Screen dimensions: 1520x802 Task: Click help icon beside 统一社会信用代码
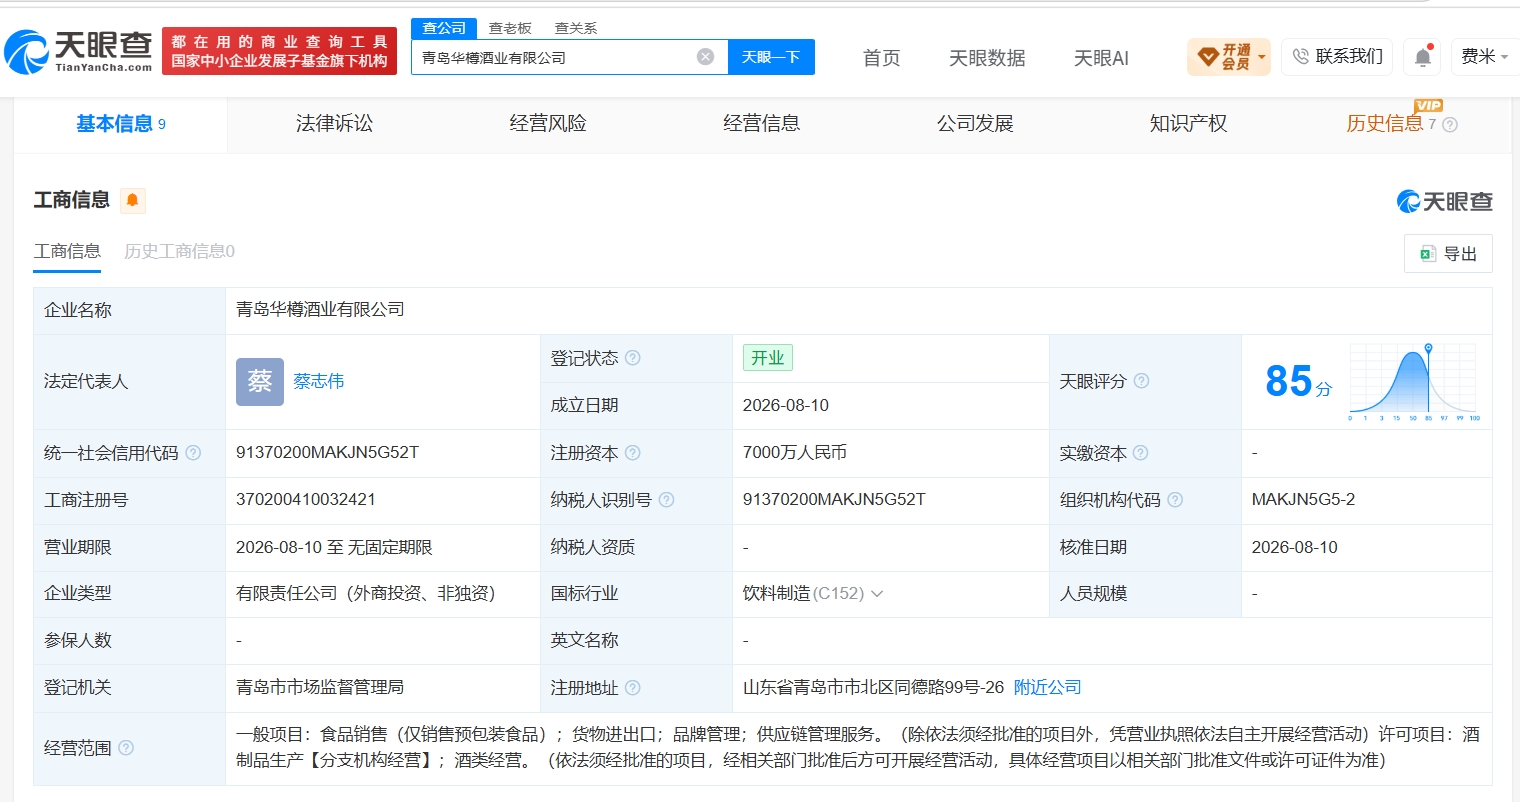click(x=193, y=453)
